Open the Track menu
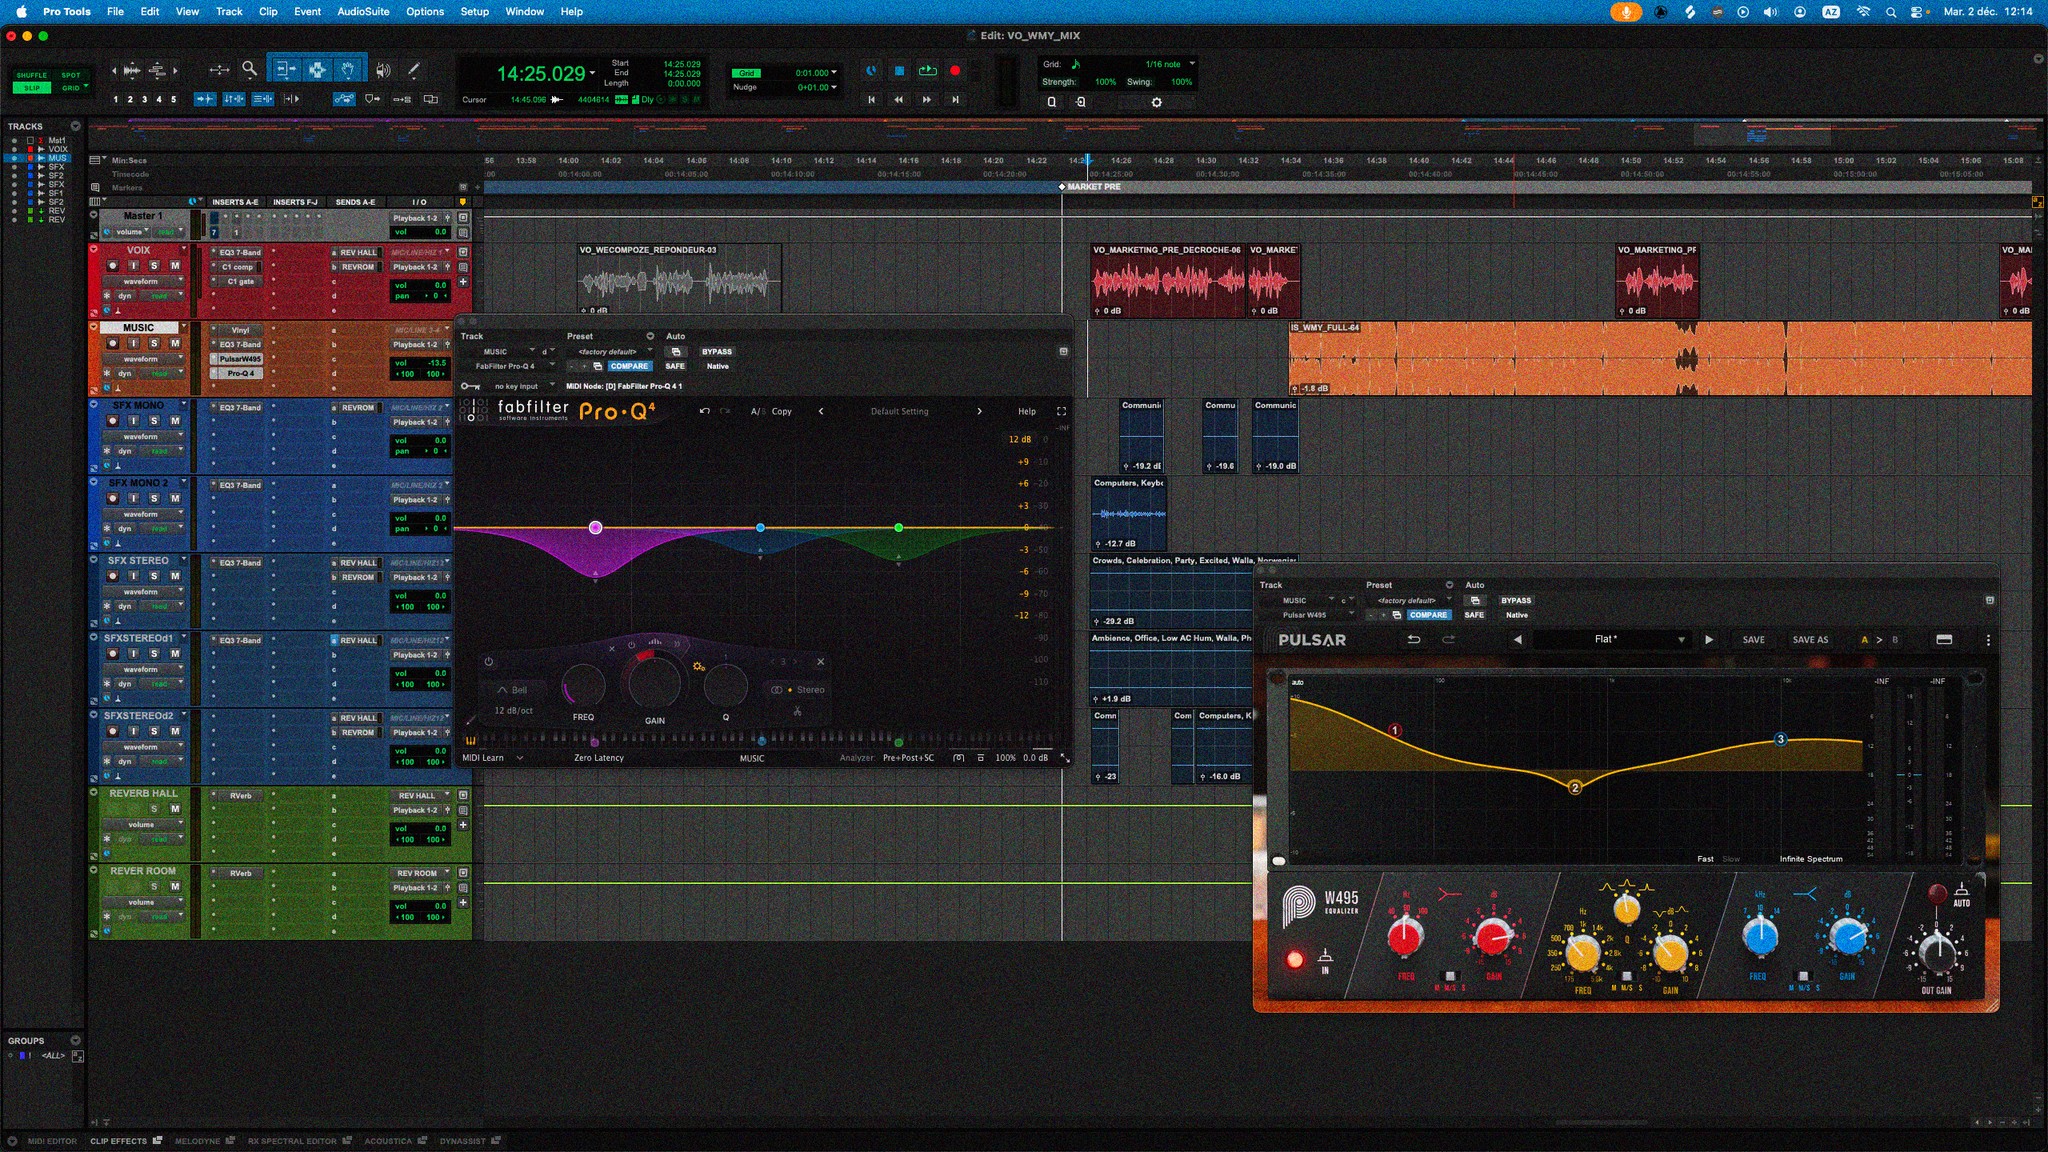The image size is (2048, 1152). [x=229, y=12]
